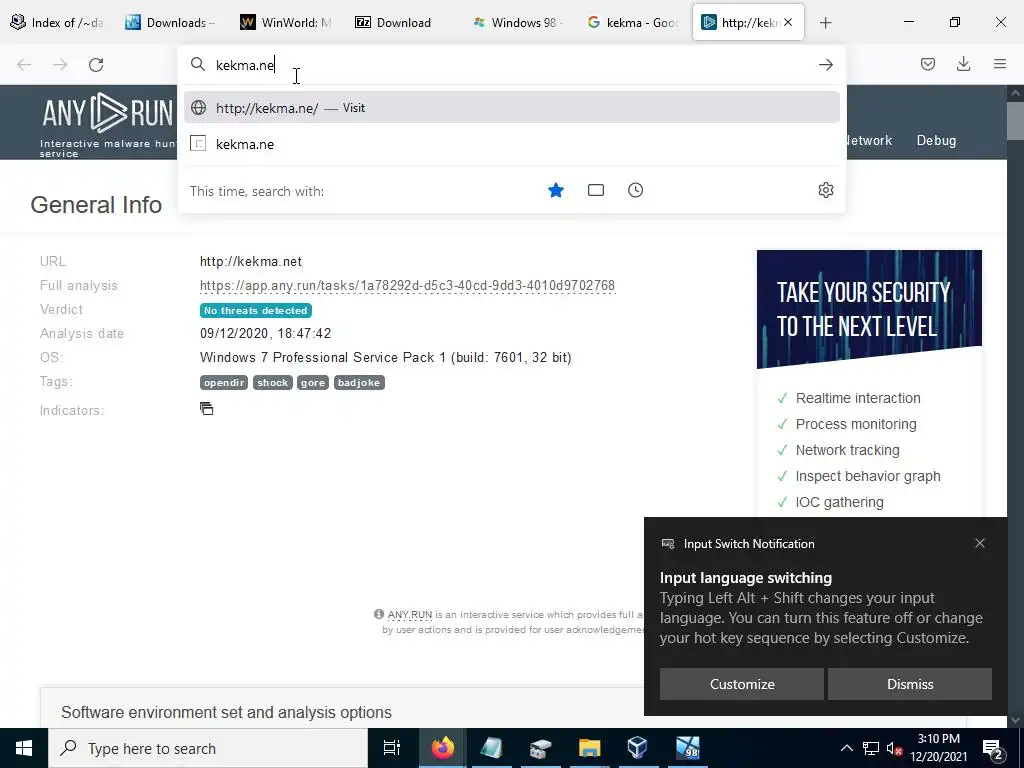1024x768 pixels.
Task: Open the Firefox application menu
Action: click(1000, 64)
